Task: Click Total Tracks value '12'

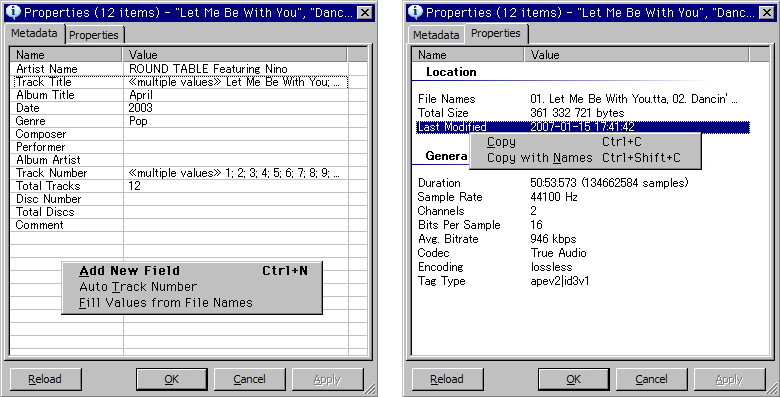Action: point(134,186)
